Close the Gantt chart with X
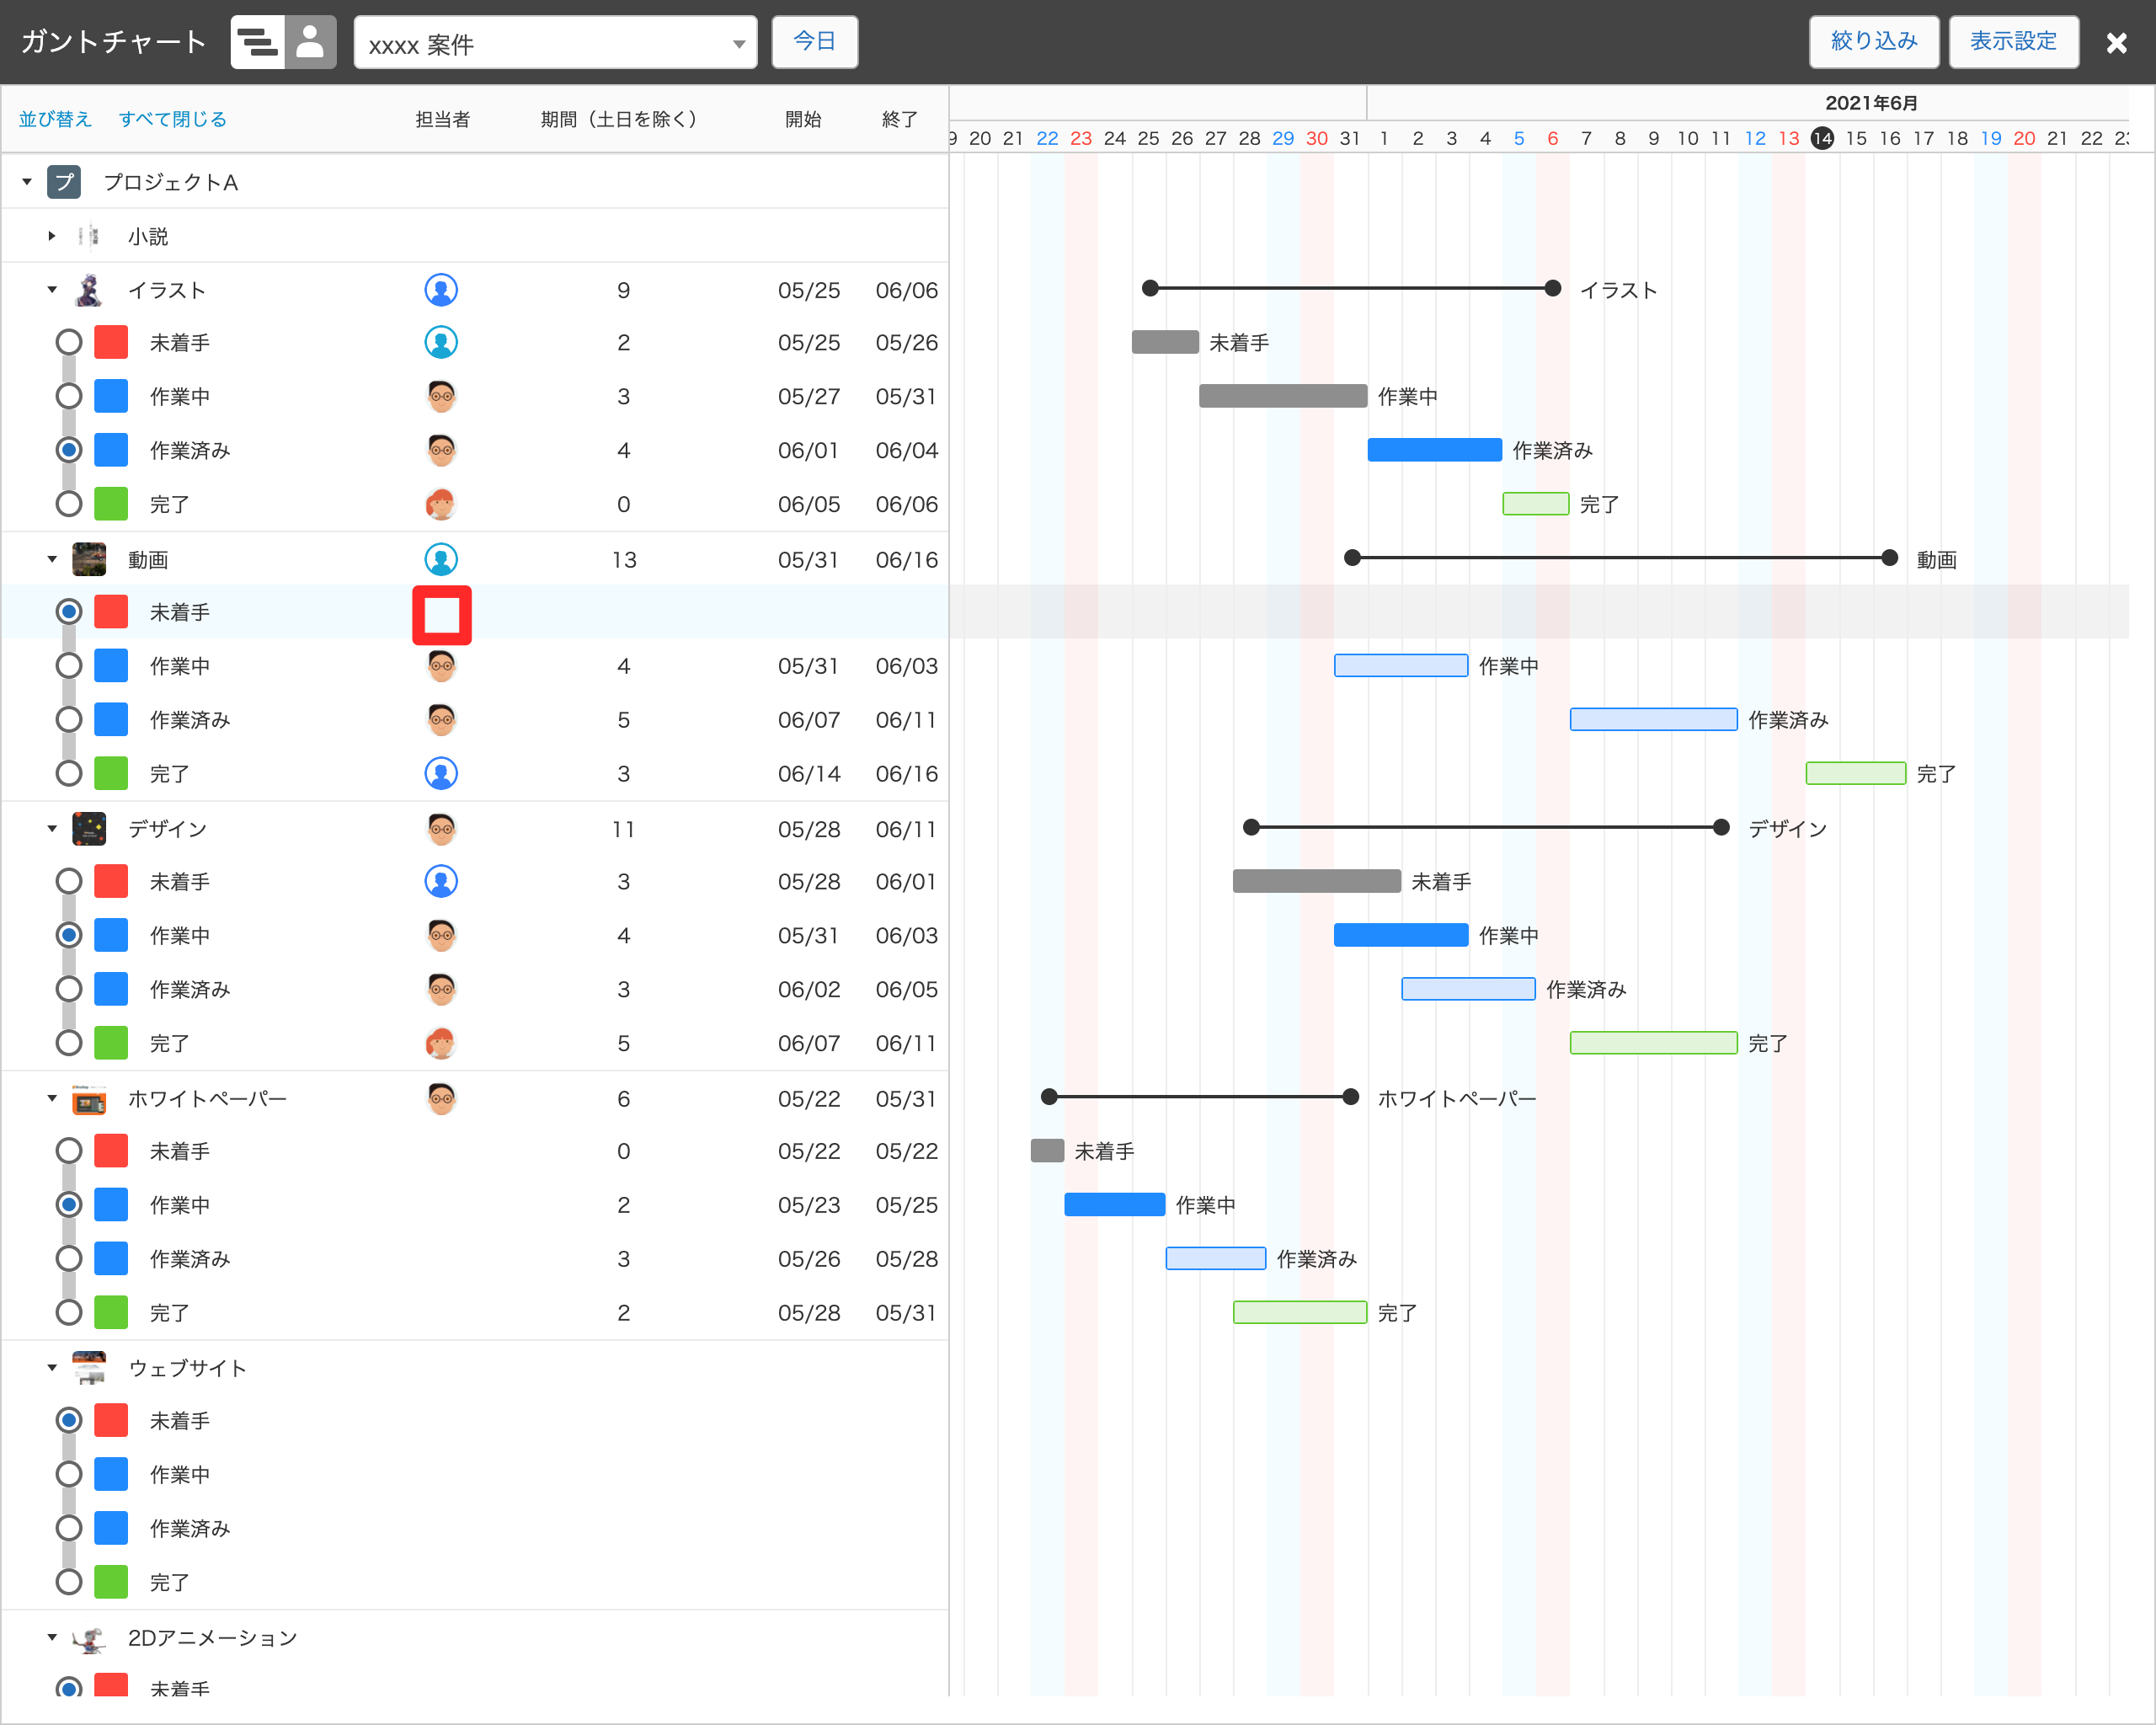This screenshot has height=1725, width=2156. pos(2116,43)
